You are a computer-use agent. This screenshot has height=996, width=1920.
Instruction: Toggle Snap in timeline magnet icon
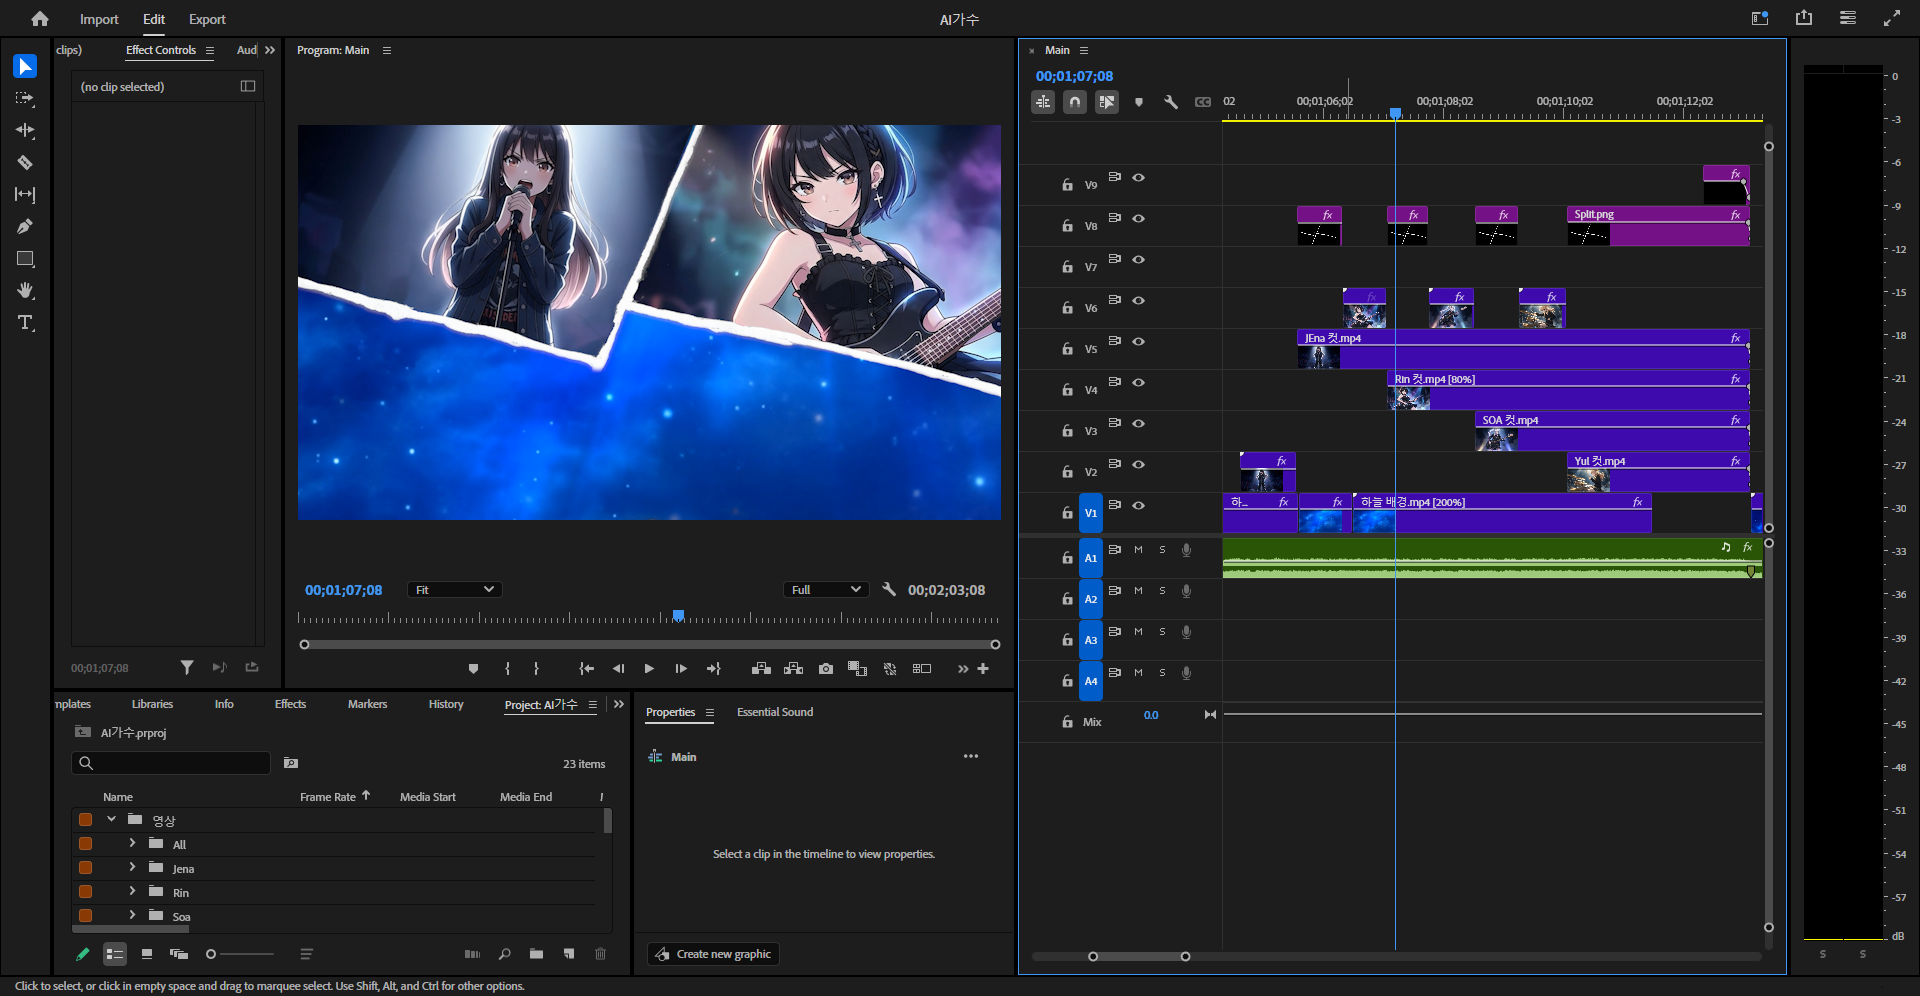point(1075,102)
